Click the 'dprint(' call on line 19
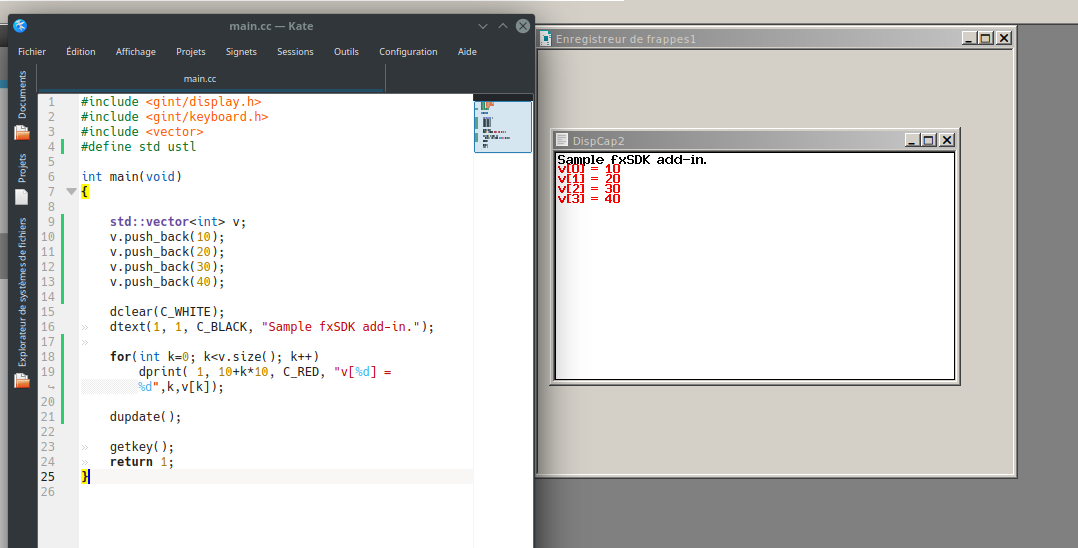Image resolution: width=1078 pixels, height=548 pixels. 164,372
